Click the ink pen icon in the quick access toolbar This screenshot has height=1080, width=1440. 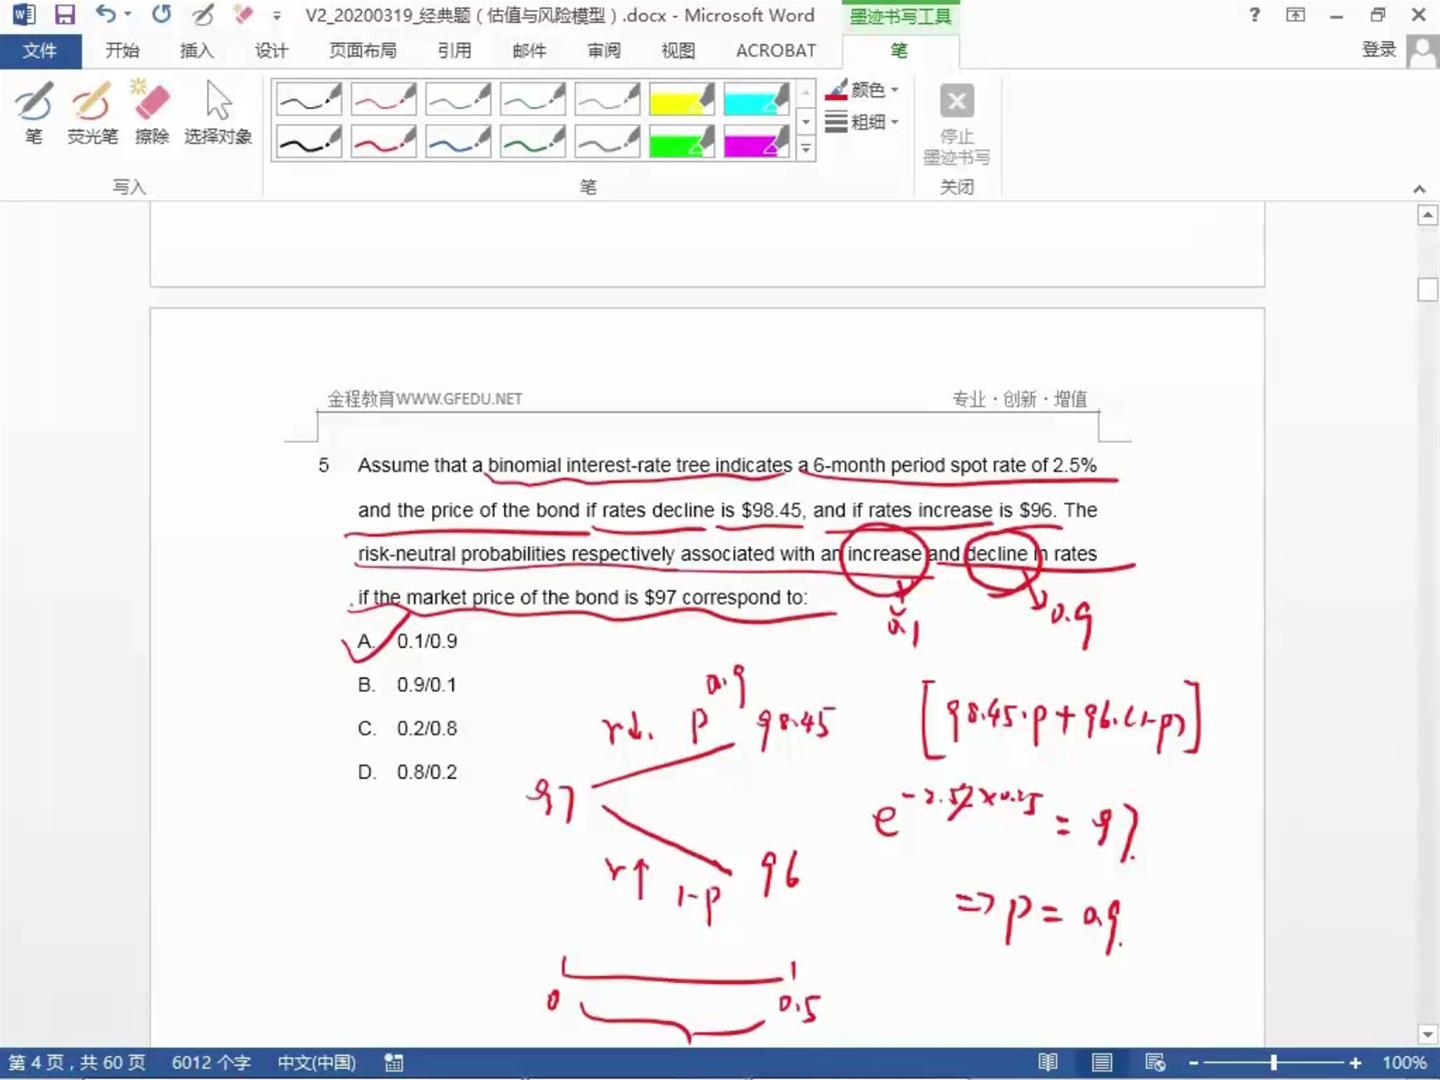(203, 15)
